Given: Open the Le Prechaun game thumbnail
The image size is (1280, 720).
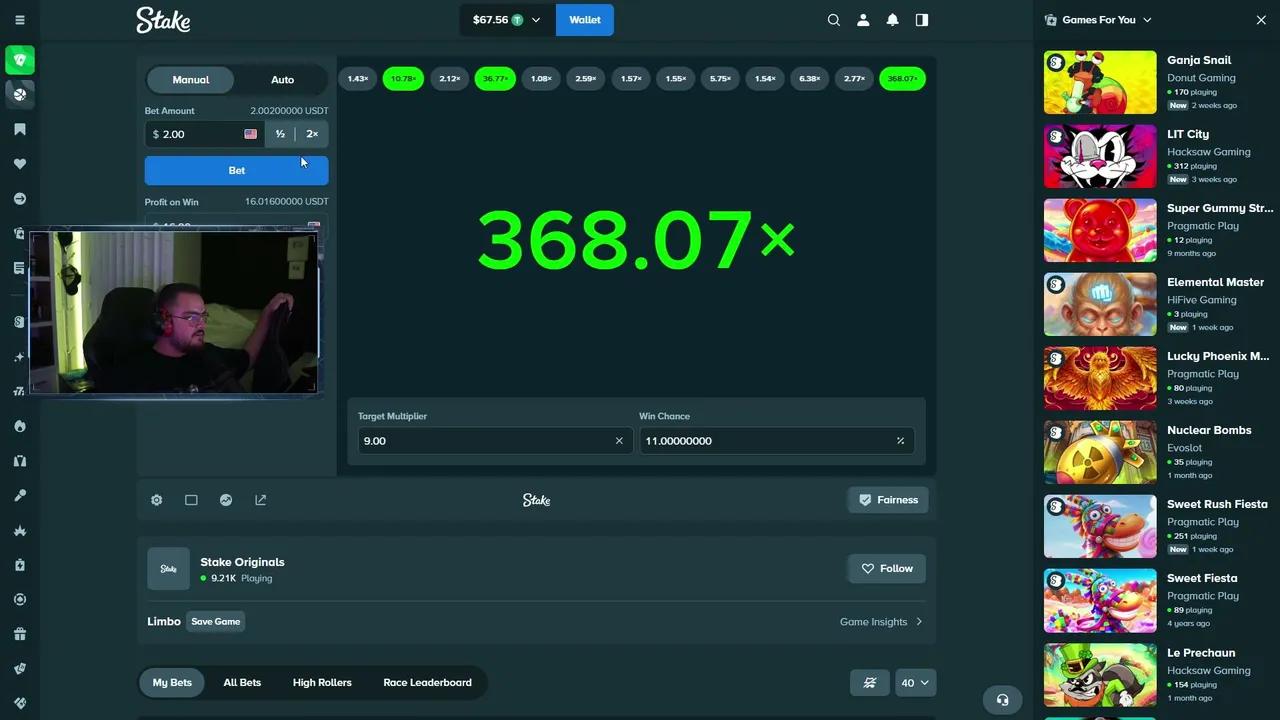Looking at the screenshot, I should coord(1100,675).
